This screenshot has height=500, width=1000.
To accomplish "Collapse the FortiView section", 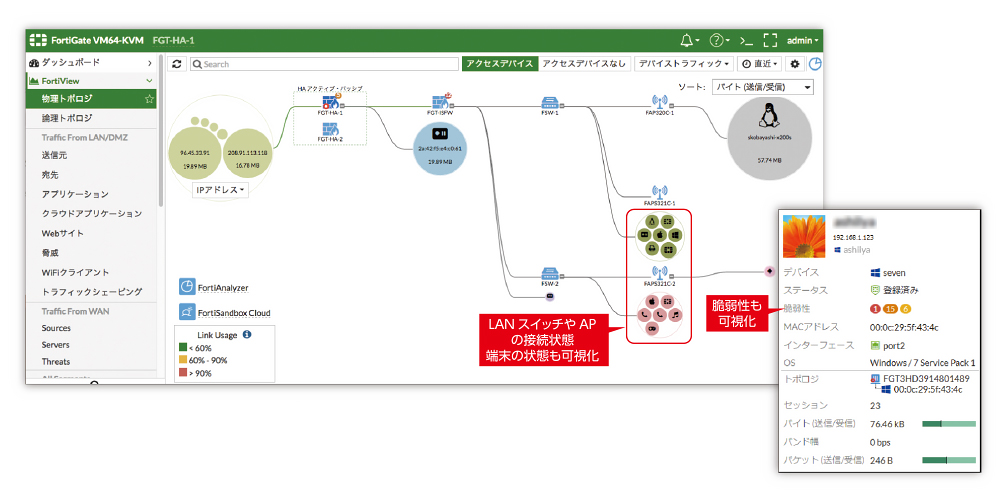I will (x=150, y=81).
